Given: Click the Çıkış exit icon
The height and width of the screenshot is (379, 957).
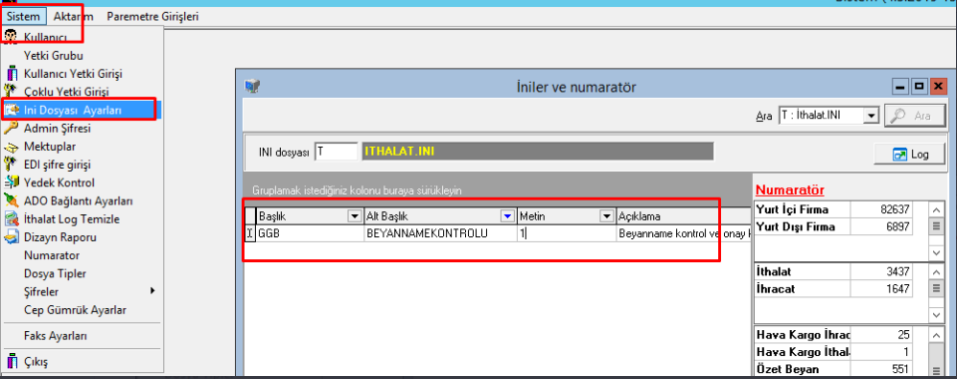Looking at the screenshot, I should (10, 361).
